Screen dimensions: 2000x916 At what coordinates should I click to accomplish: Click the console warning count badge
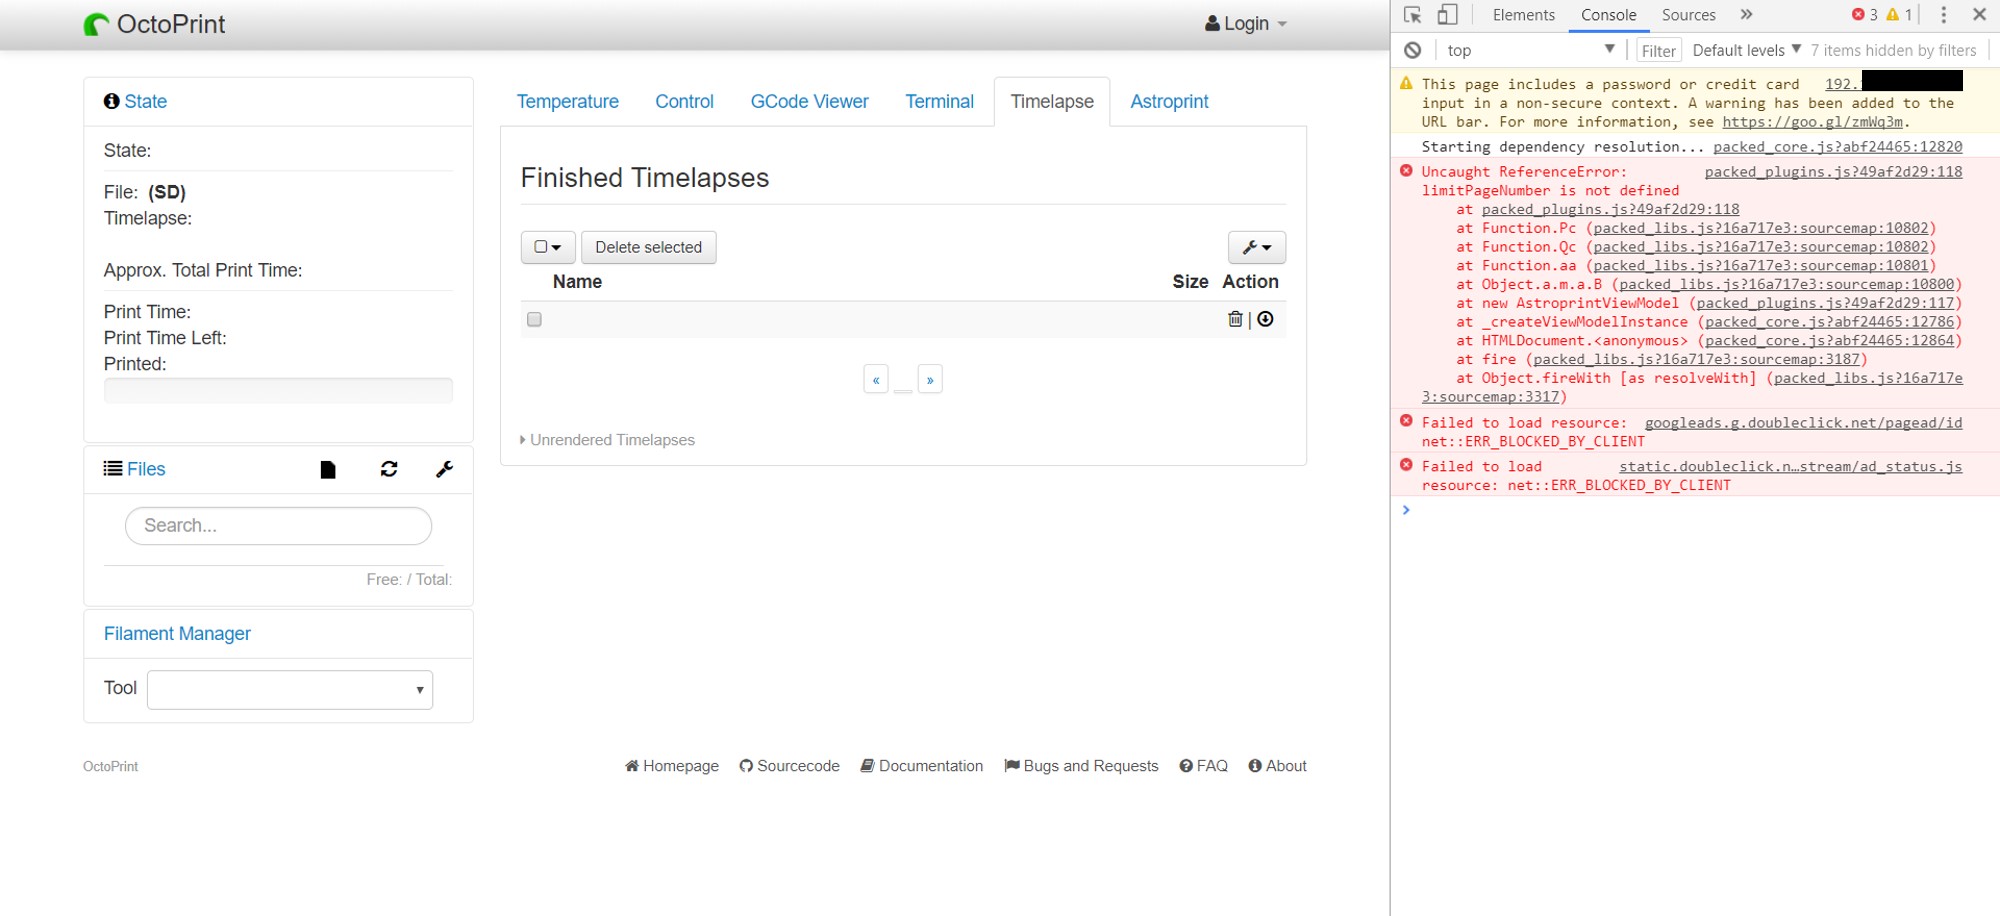[x=1899, y=15]
